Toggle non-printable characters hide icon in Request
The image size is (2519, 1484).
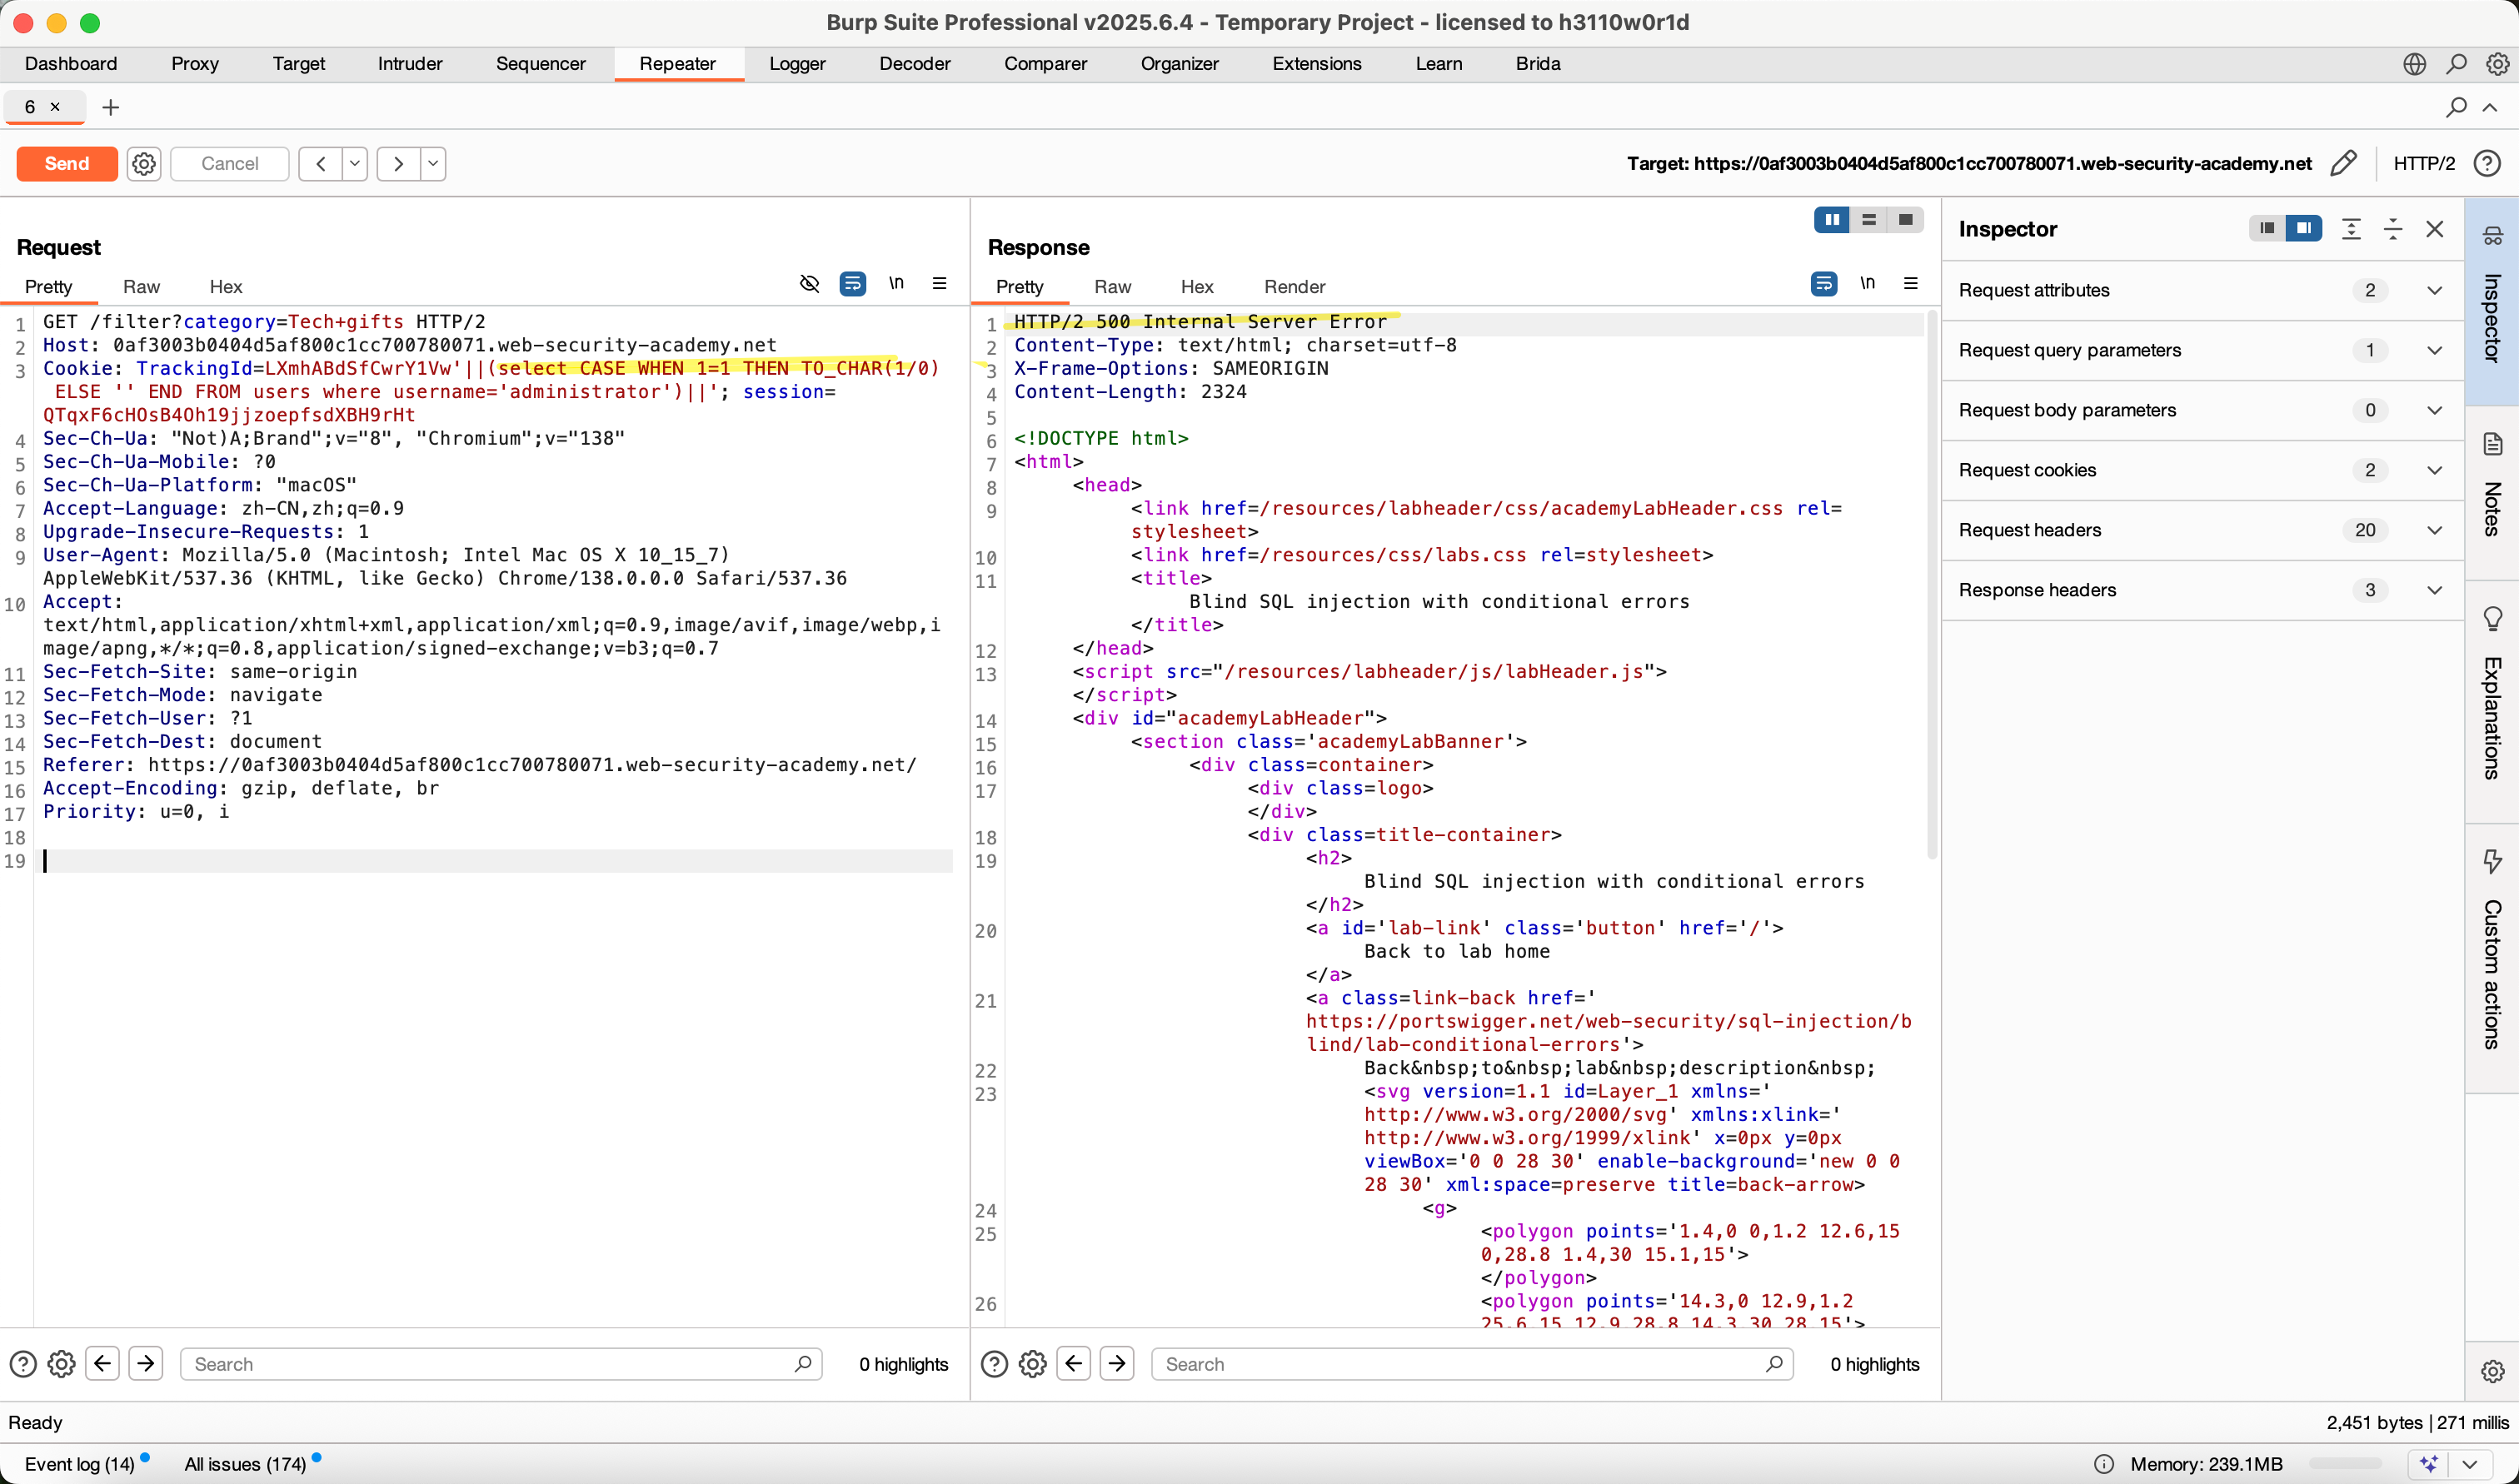click(810, 284)
